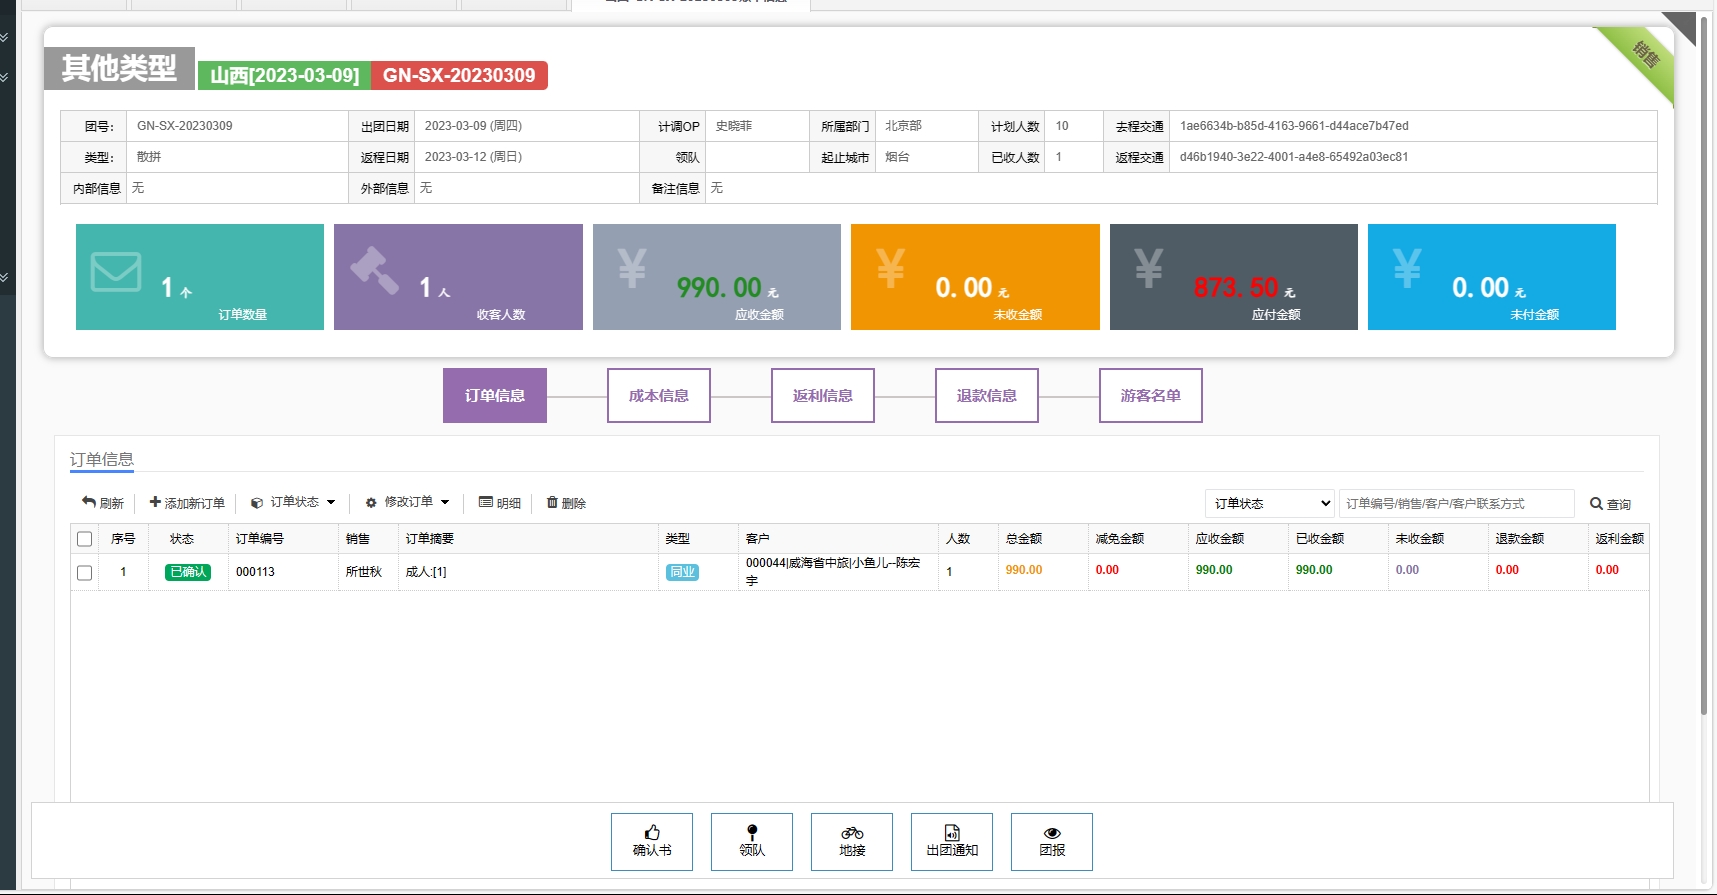Screen dimensions: 1717x895
Task: Switch to the 退款信息 step tab
Action: point(987,395)
